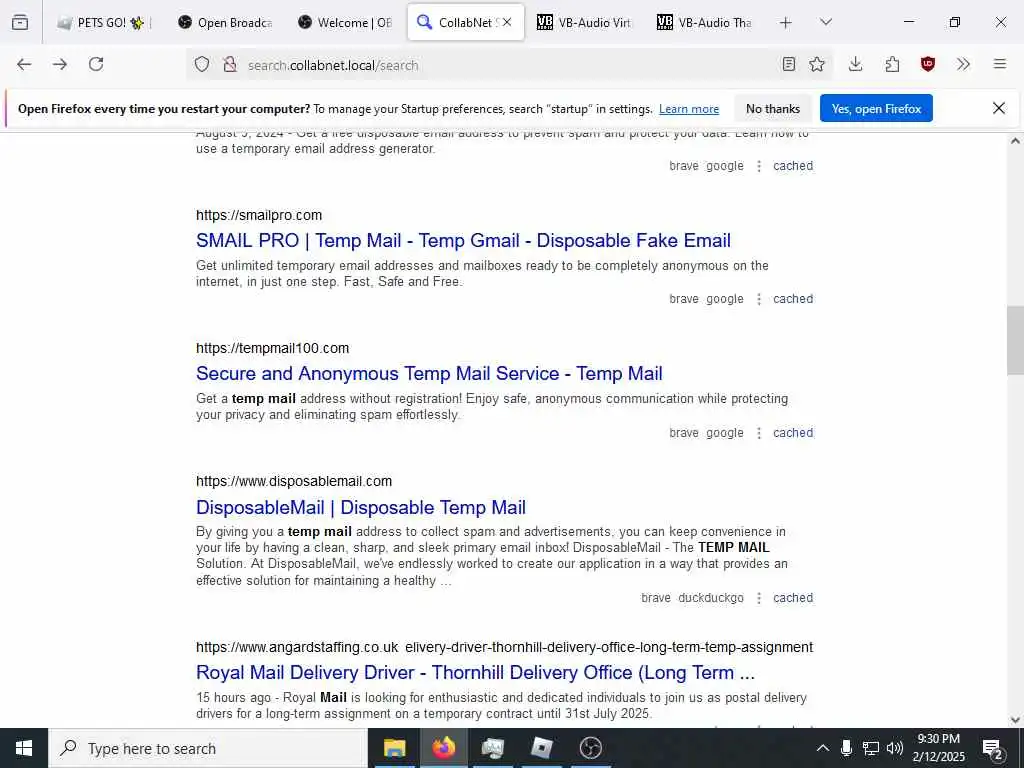Reload the current page
Viewport: 1024px width, 768px height.
[96, 64]
